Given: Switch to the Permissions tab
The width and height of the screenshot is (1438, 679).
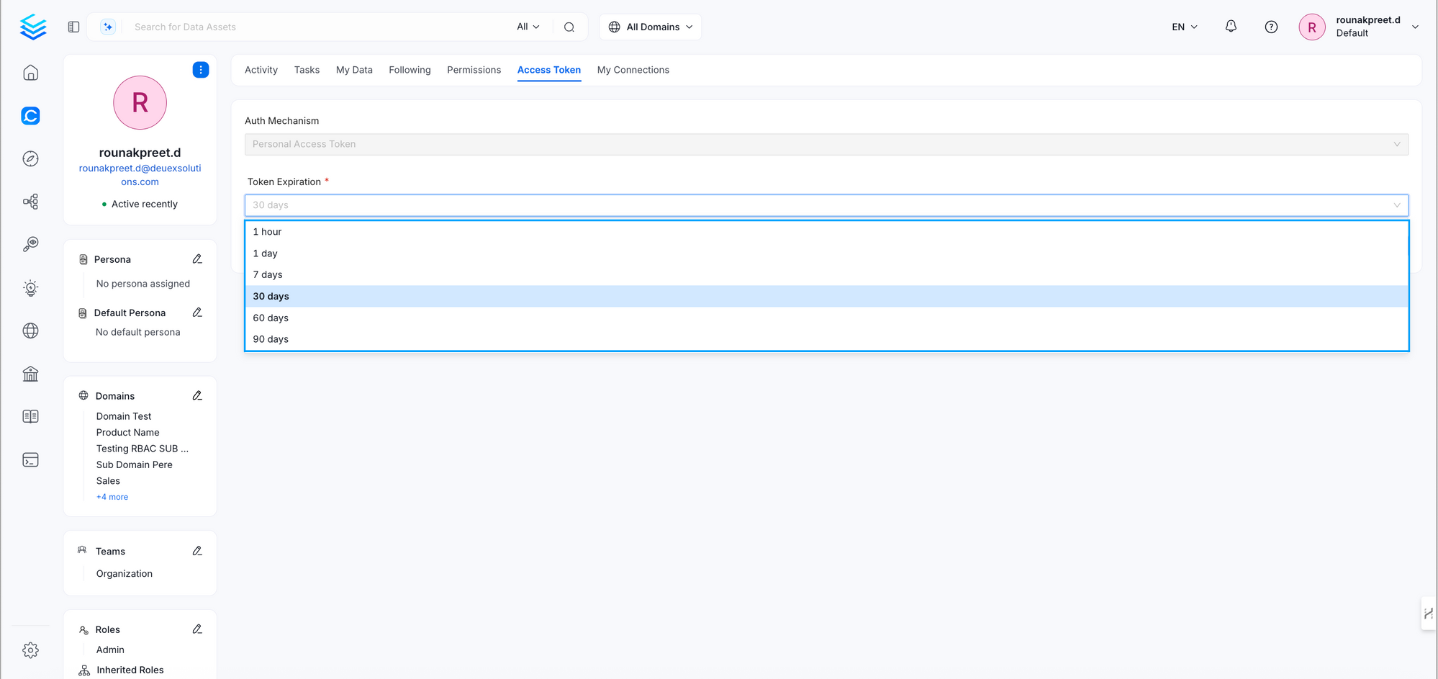Looking at the screenshot, I should pos(474,70).
